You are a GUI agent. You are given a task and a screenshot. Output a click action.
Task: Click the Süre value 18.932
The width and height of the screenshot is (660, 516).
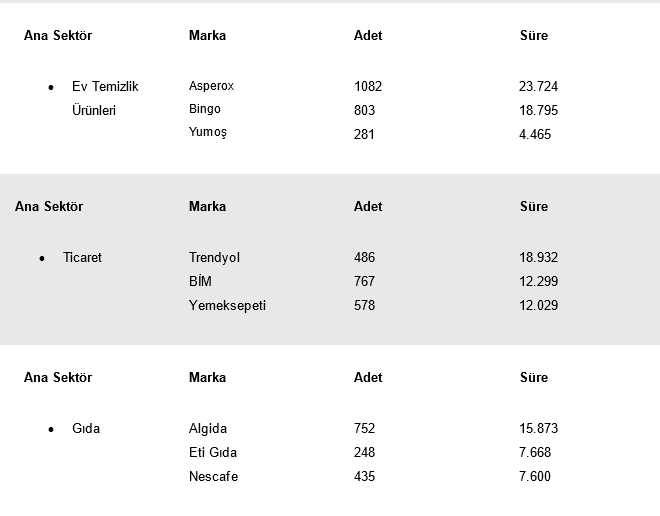pos(538,257)
